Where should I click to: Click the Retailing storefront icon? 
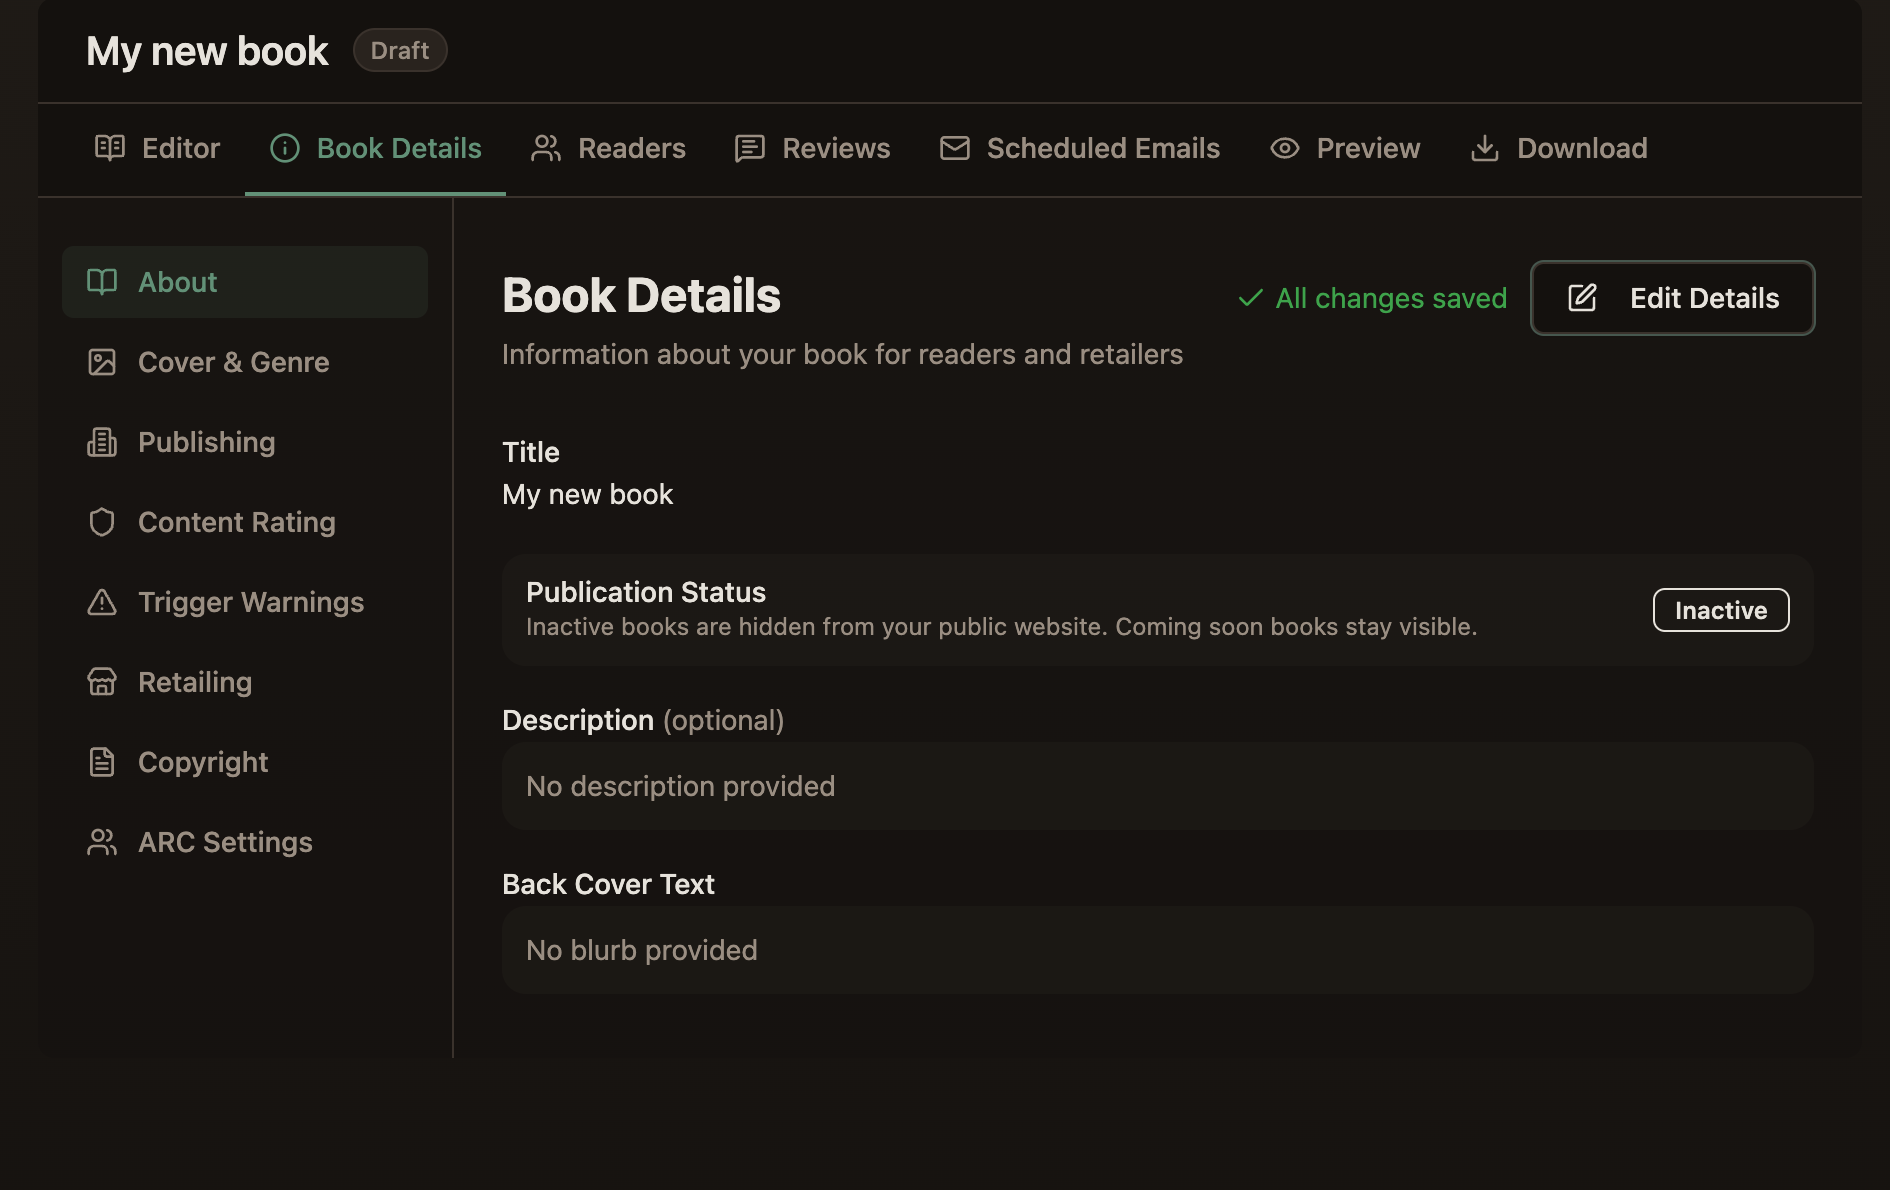click(102, 682)
